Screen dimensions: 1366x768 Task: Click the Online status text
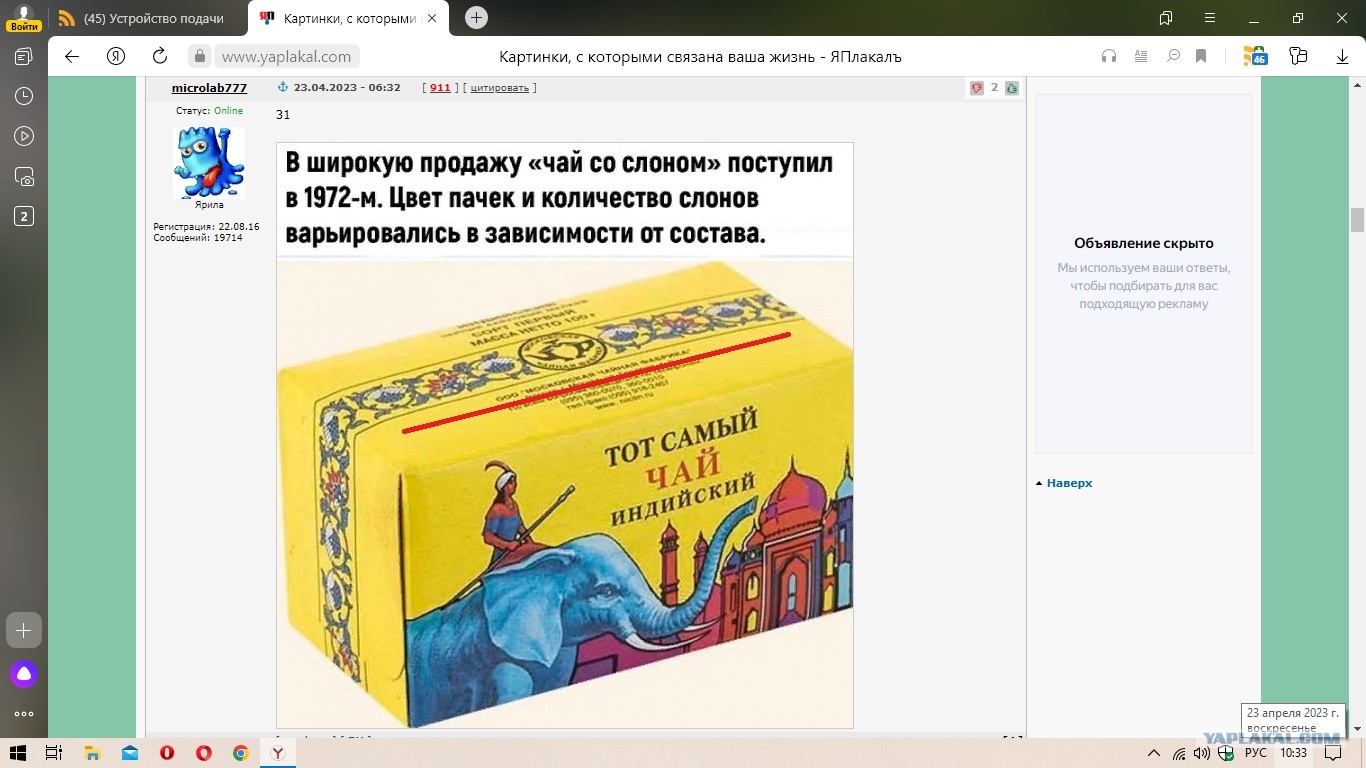(x=228, y=111)
